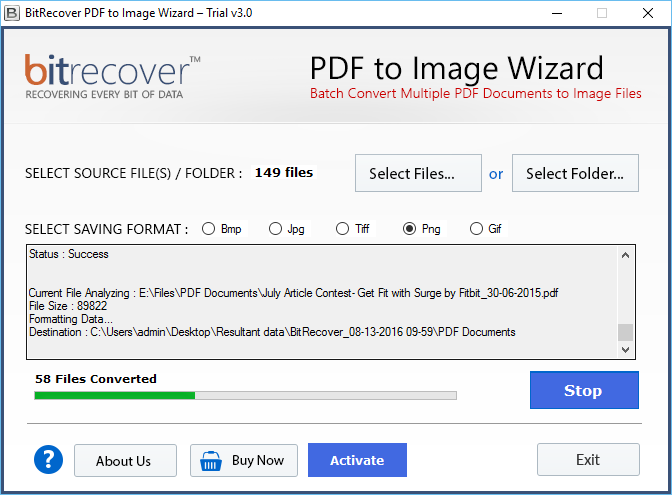
Task: Click the files converted progress bar
Action: tap(246, 396)
